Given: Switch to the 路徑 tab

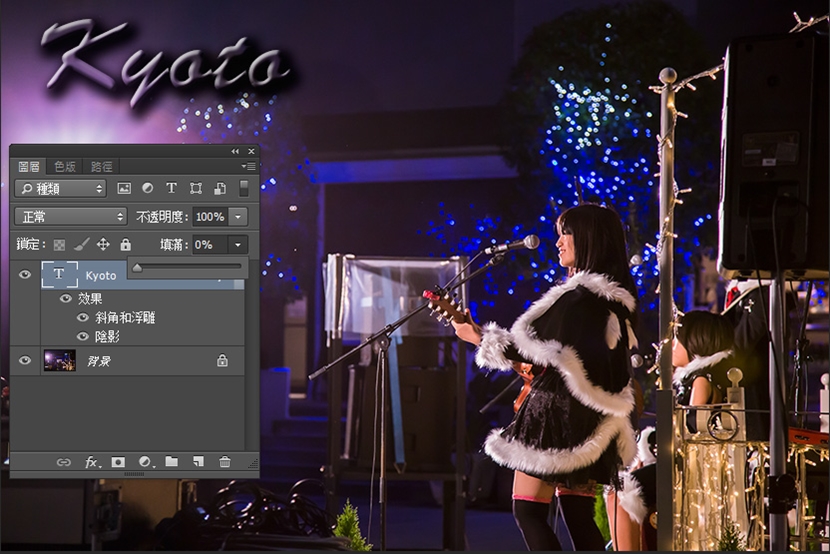Looking at the screenshot, I should point(101,166).
